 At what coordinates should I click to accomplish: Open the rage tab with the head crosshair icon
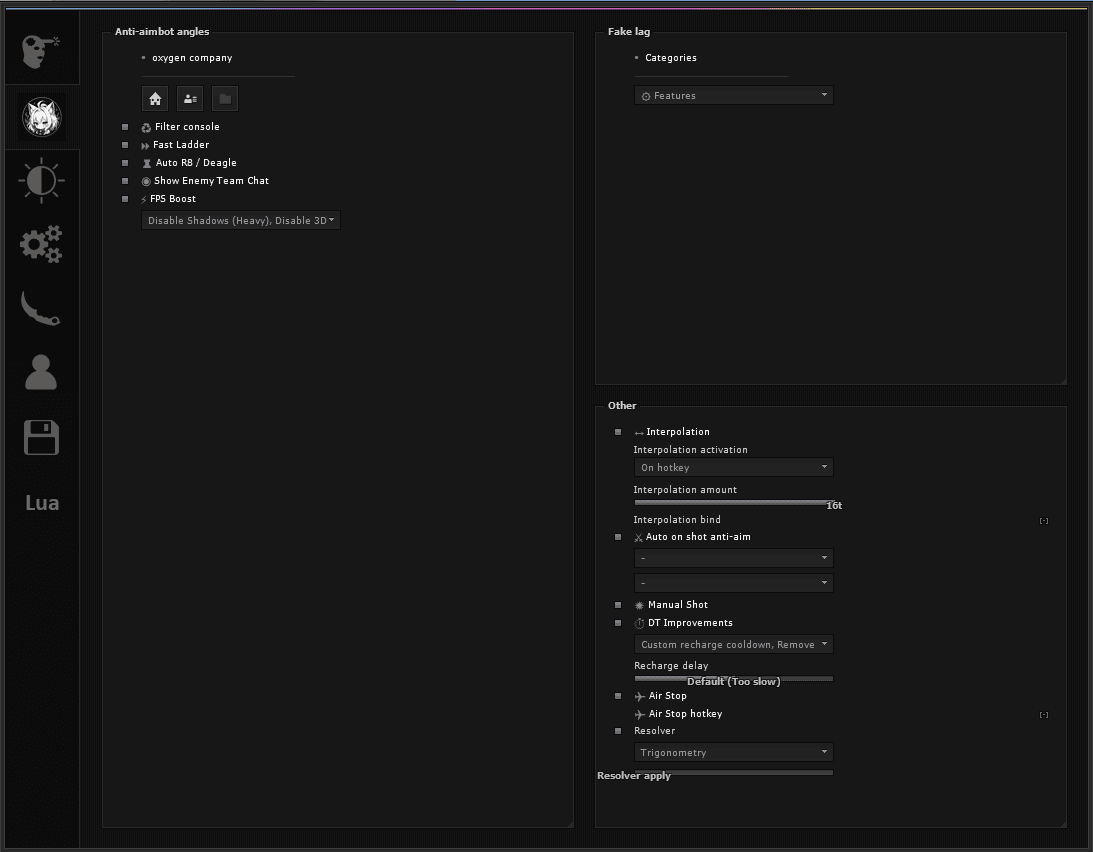tap(41, 50)
